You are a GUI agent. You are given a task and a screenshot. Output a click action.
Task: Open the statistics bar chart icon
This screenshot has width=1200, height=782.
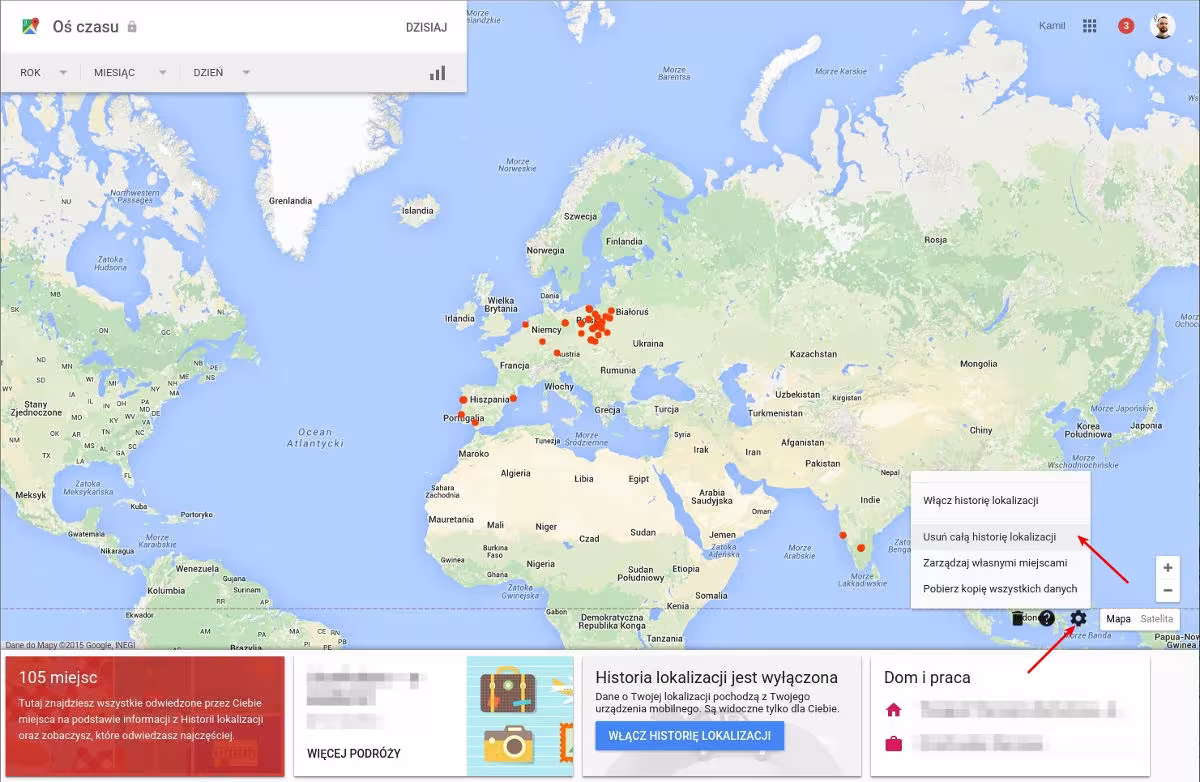coord(437,72)
